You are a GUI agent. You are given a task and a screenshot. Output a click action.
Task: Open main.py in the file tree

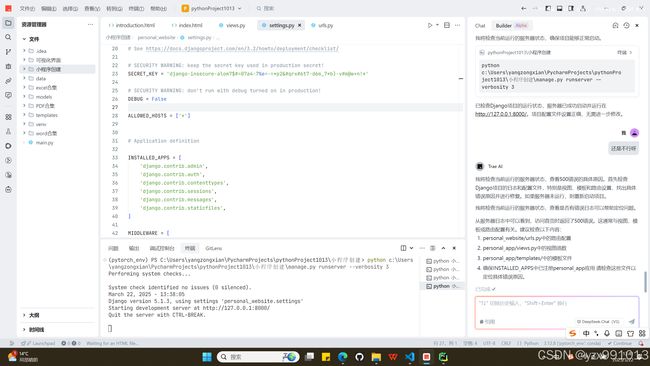pyautogui.click(x=45, y=142)
